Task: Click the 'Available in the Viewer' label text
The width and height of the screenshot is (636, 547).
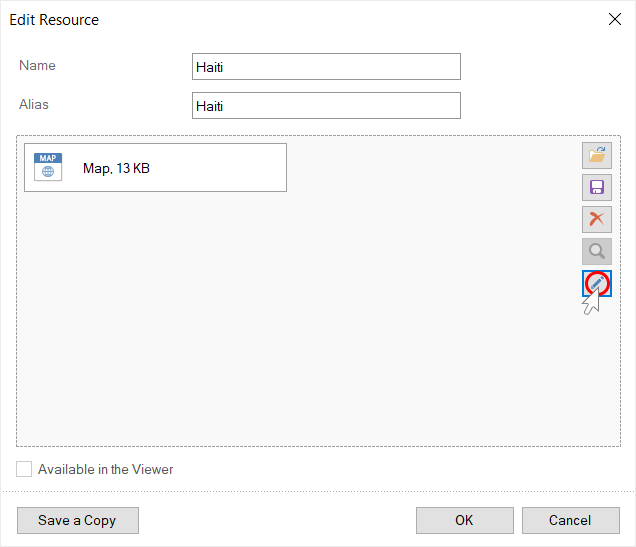Action: tap(105, 469)
